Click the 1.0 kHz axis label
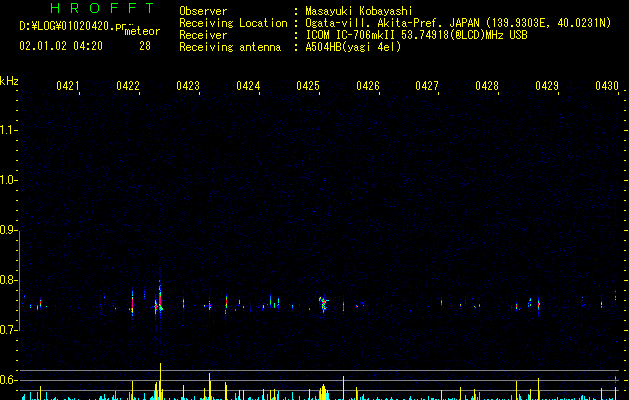The width and height of the screenshot is (629, 400). pos(8,180)
